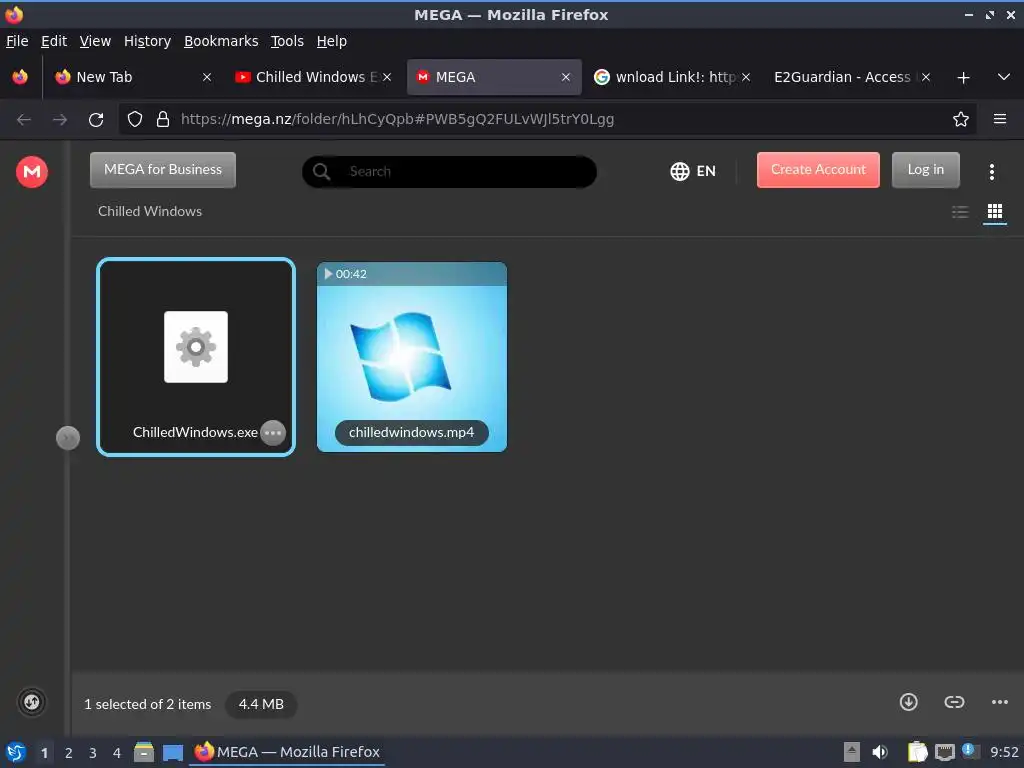Viewport: 1024px width, 768px height.
Task: Open the bottom bar more options menu
Action: 999,702
